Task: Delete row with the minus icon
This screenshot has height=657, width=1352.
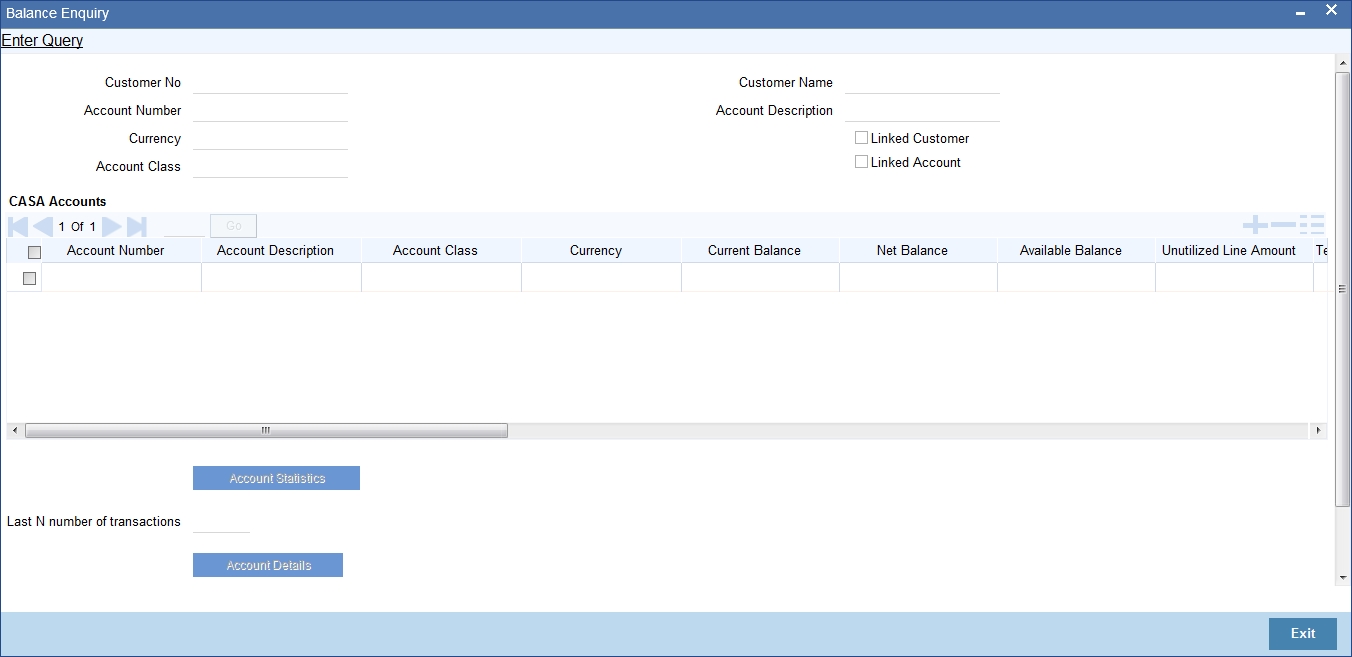Action: [x=1283, y=226]
